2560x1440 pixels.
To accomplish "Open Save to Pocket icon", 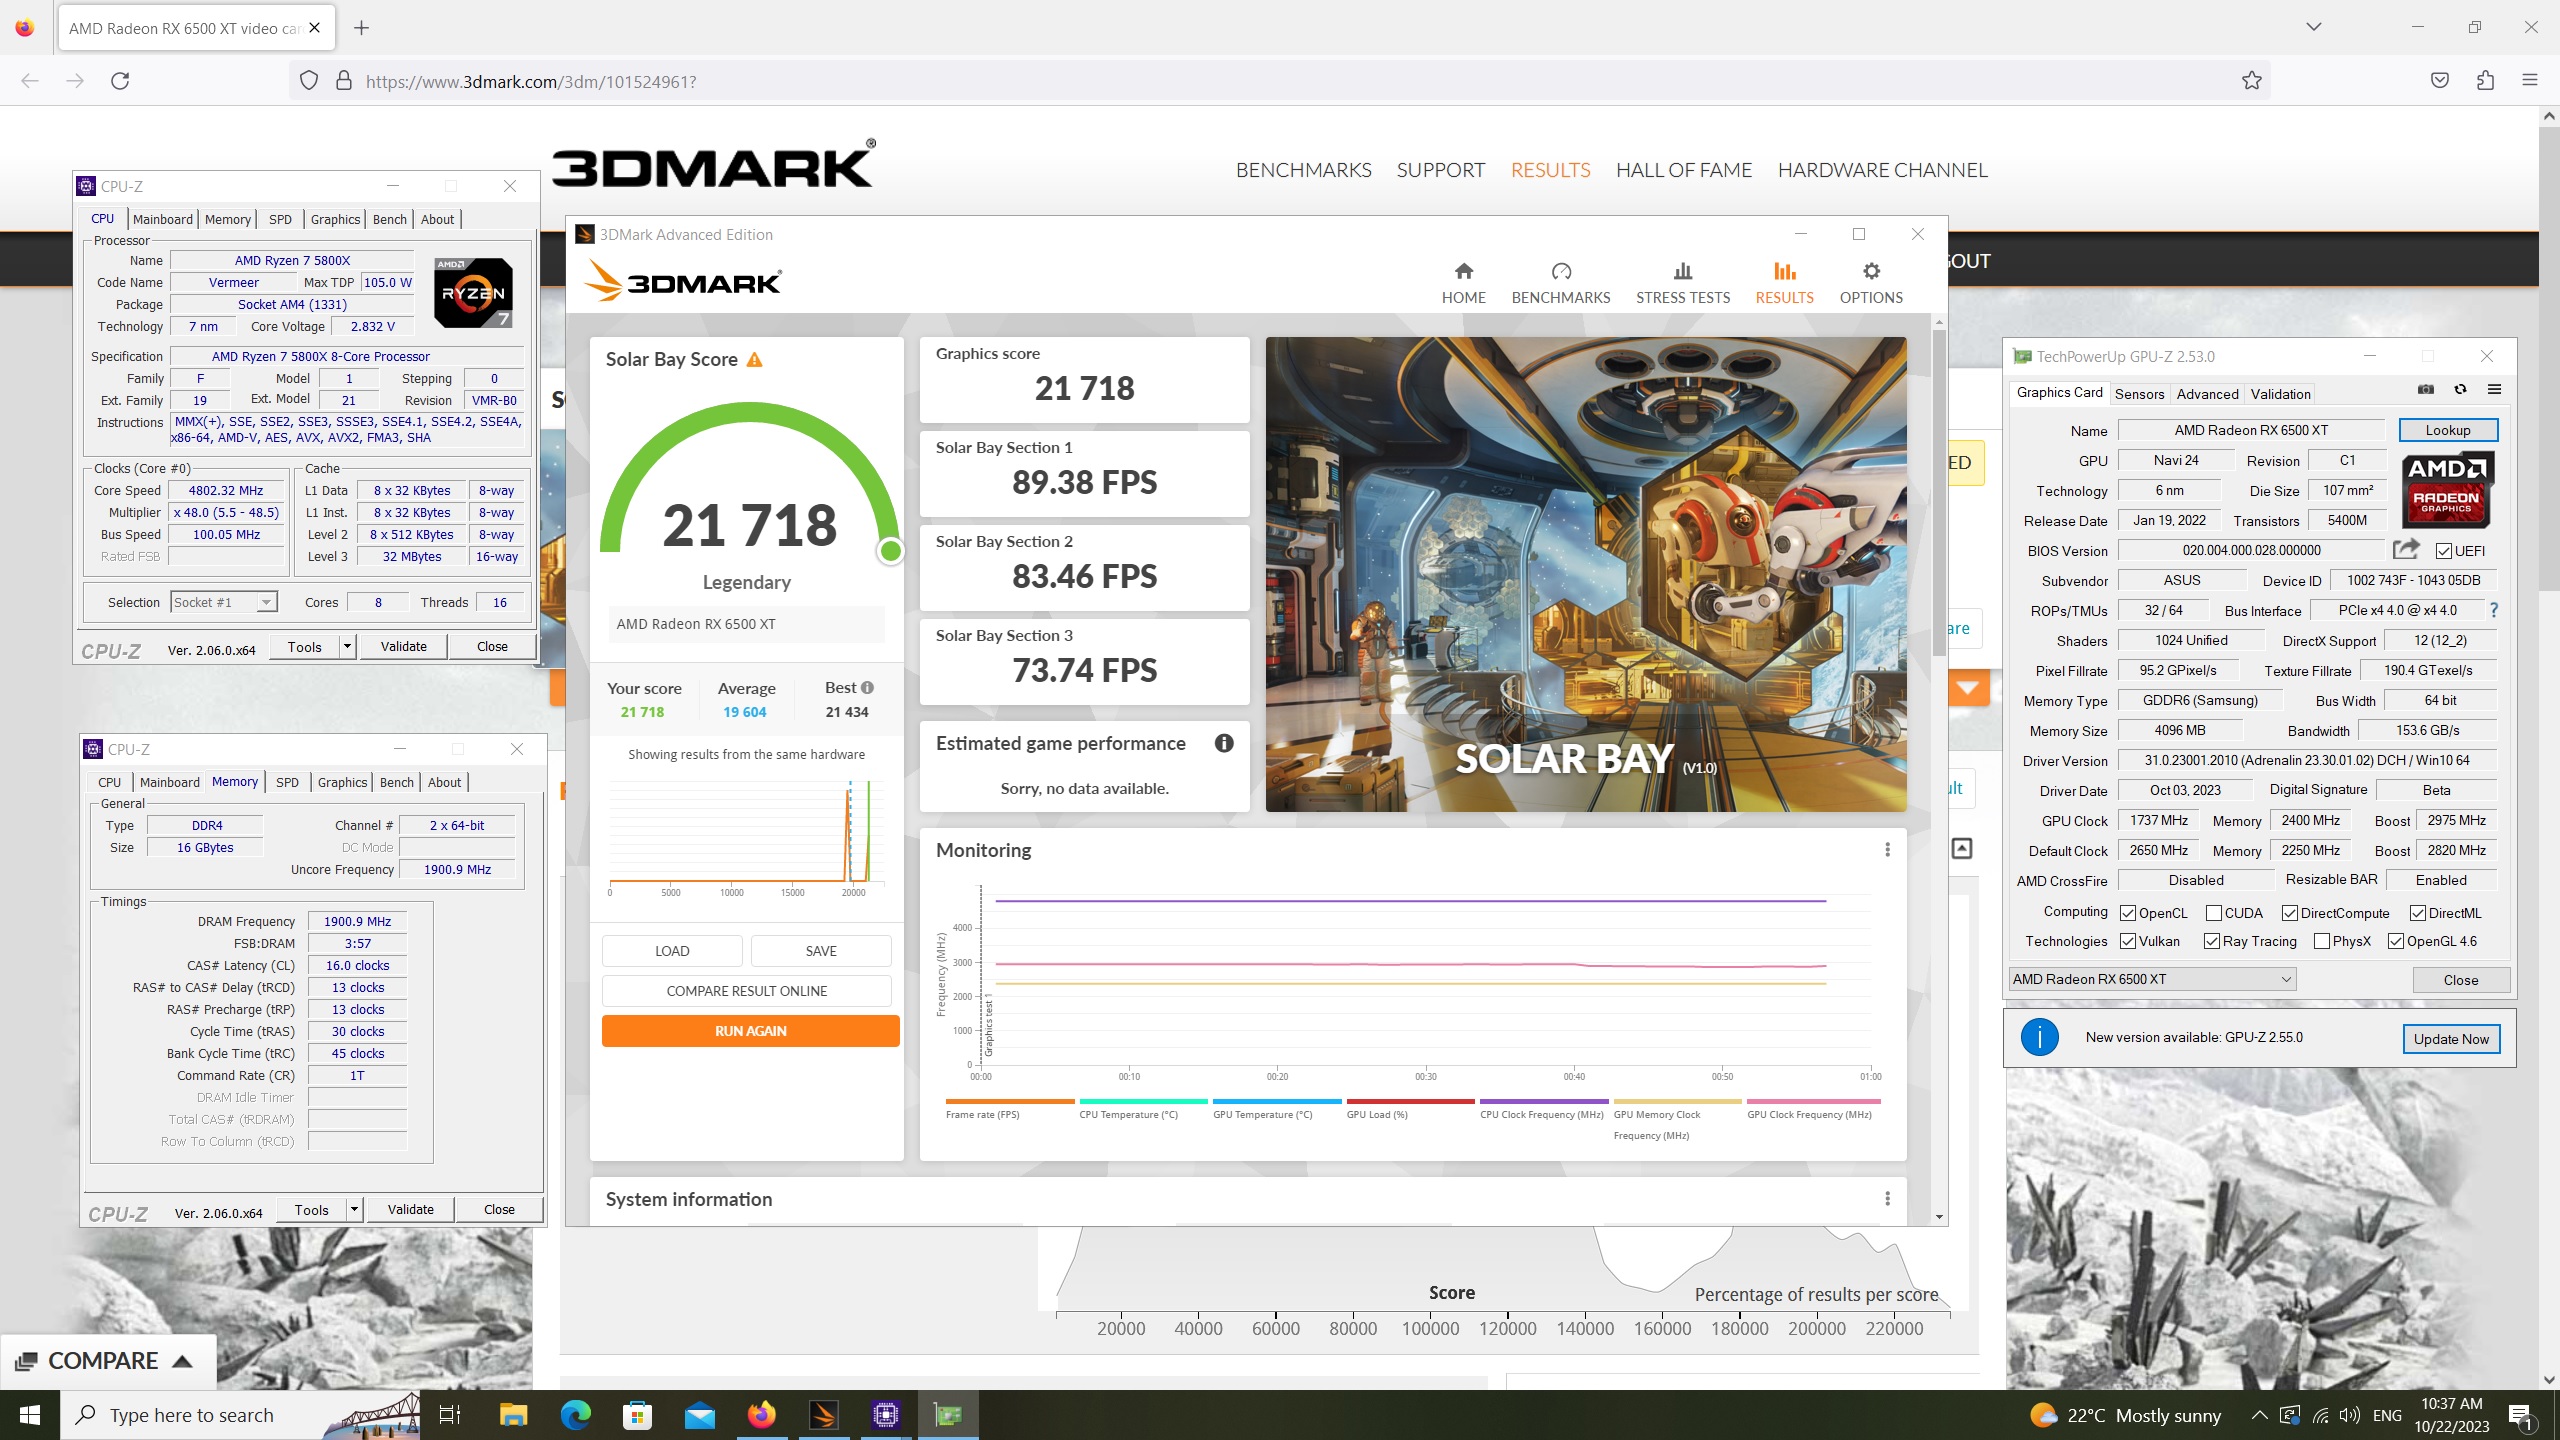I will 2440,81.
